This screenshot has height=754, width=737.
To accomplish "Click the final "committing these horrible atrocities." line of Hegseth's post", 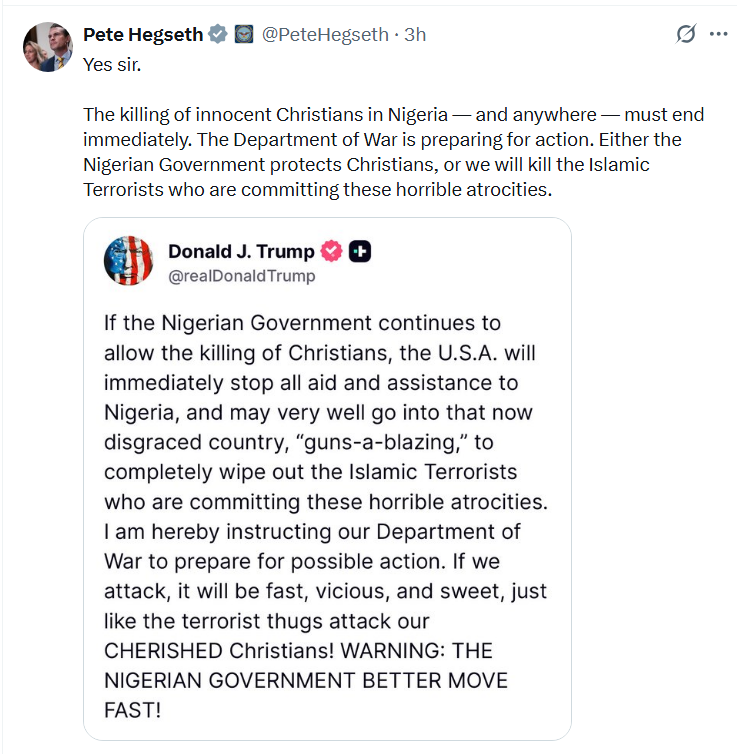I will 318,189.
